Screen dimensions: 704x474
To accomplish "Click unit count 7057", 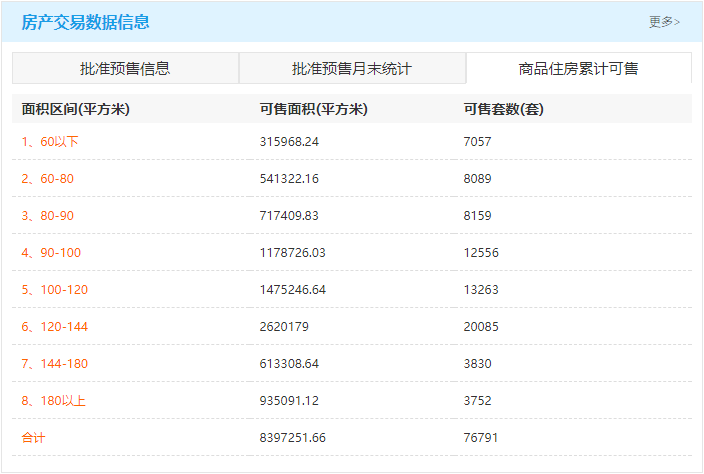I will (477, 142).
